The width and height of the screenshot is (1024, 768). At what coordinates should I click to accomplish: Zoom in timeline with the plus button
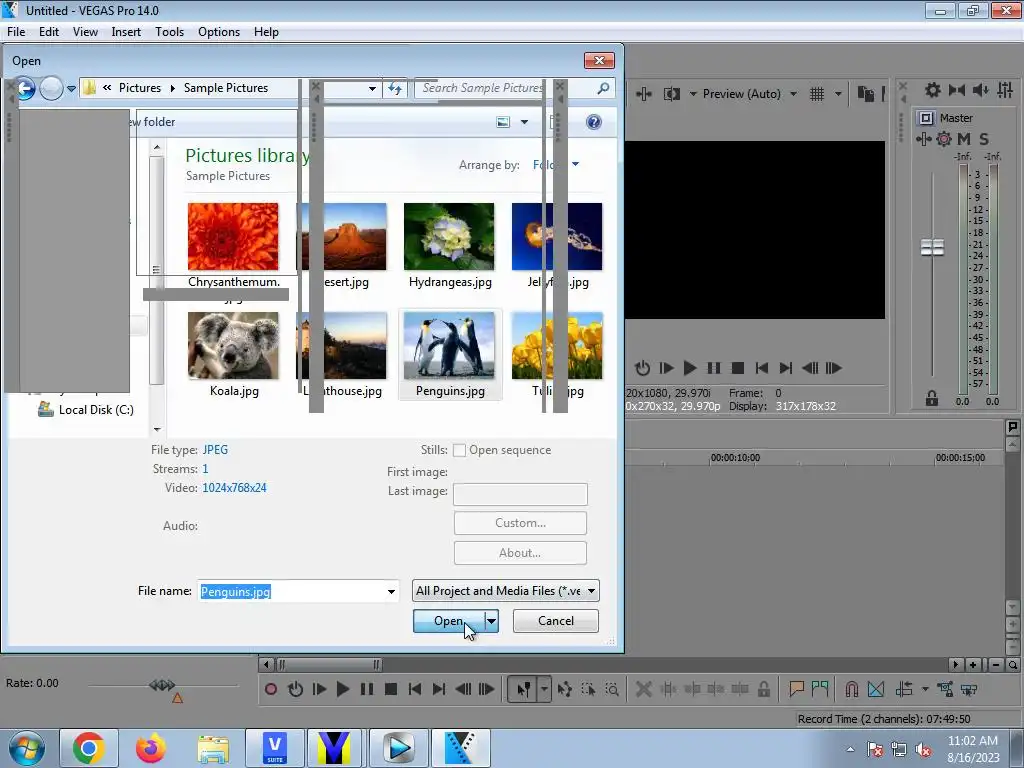tap(973, 665)
